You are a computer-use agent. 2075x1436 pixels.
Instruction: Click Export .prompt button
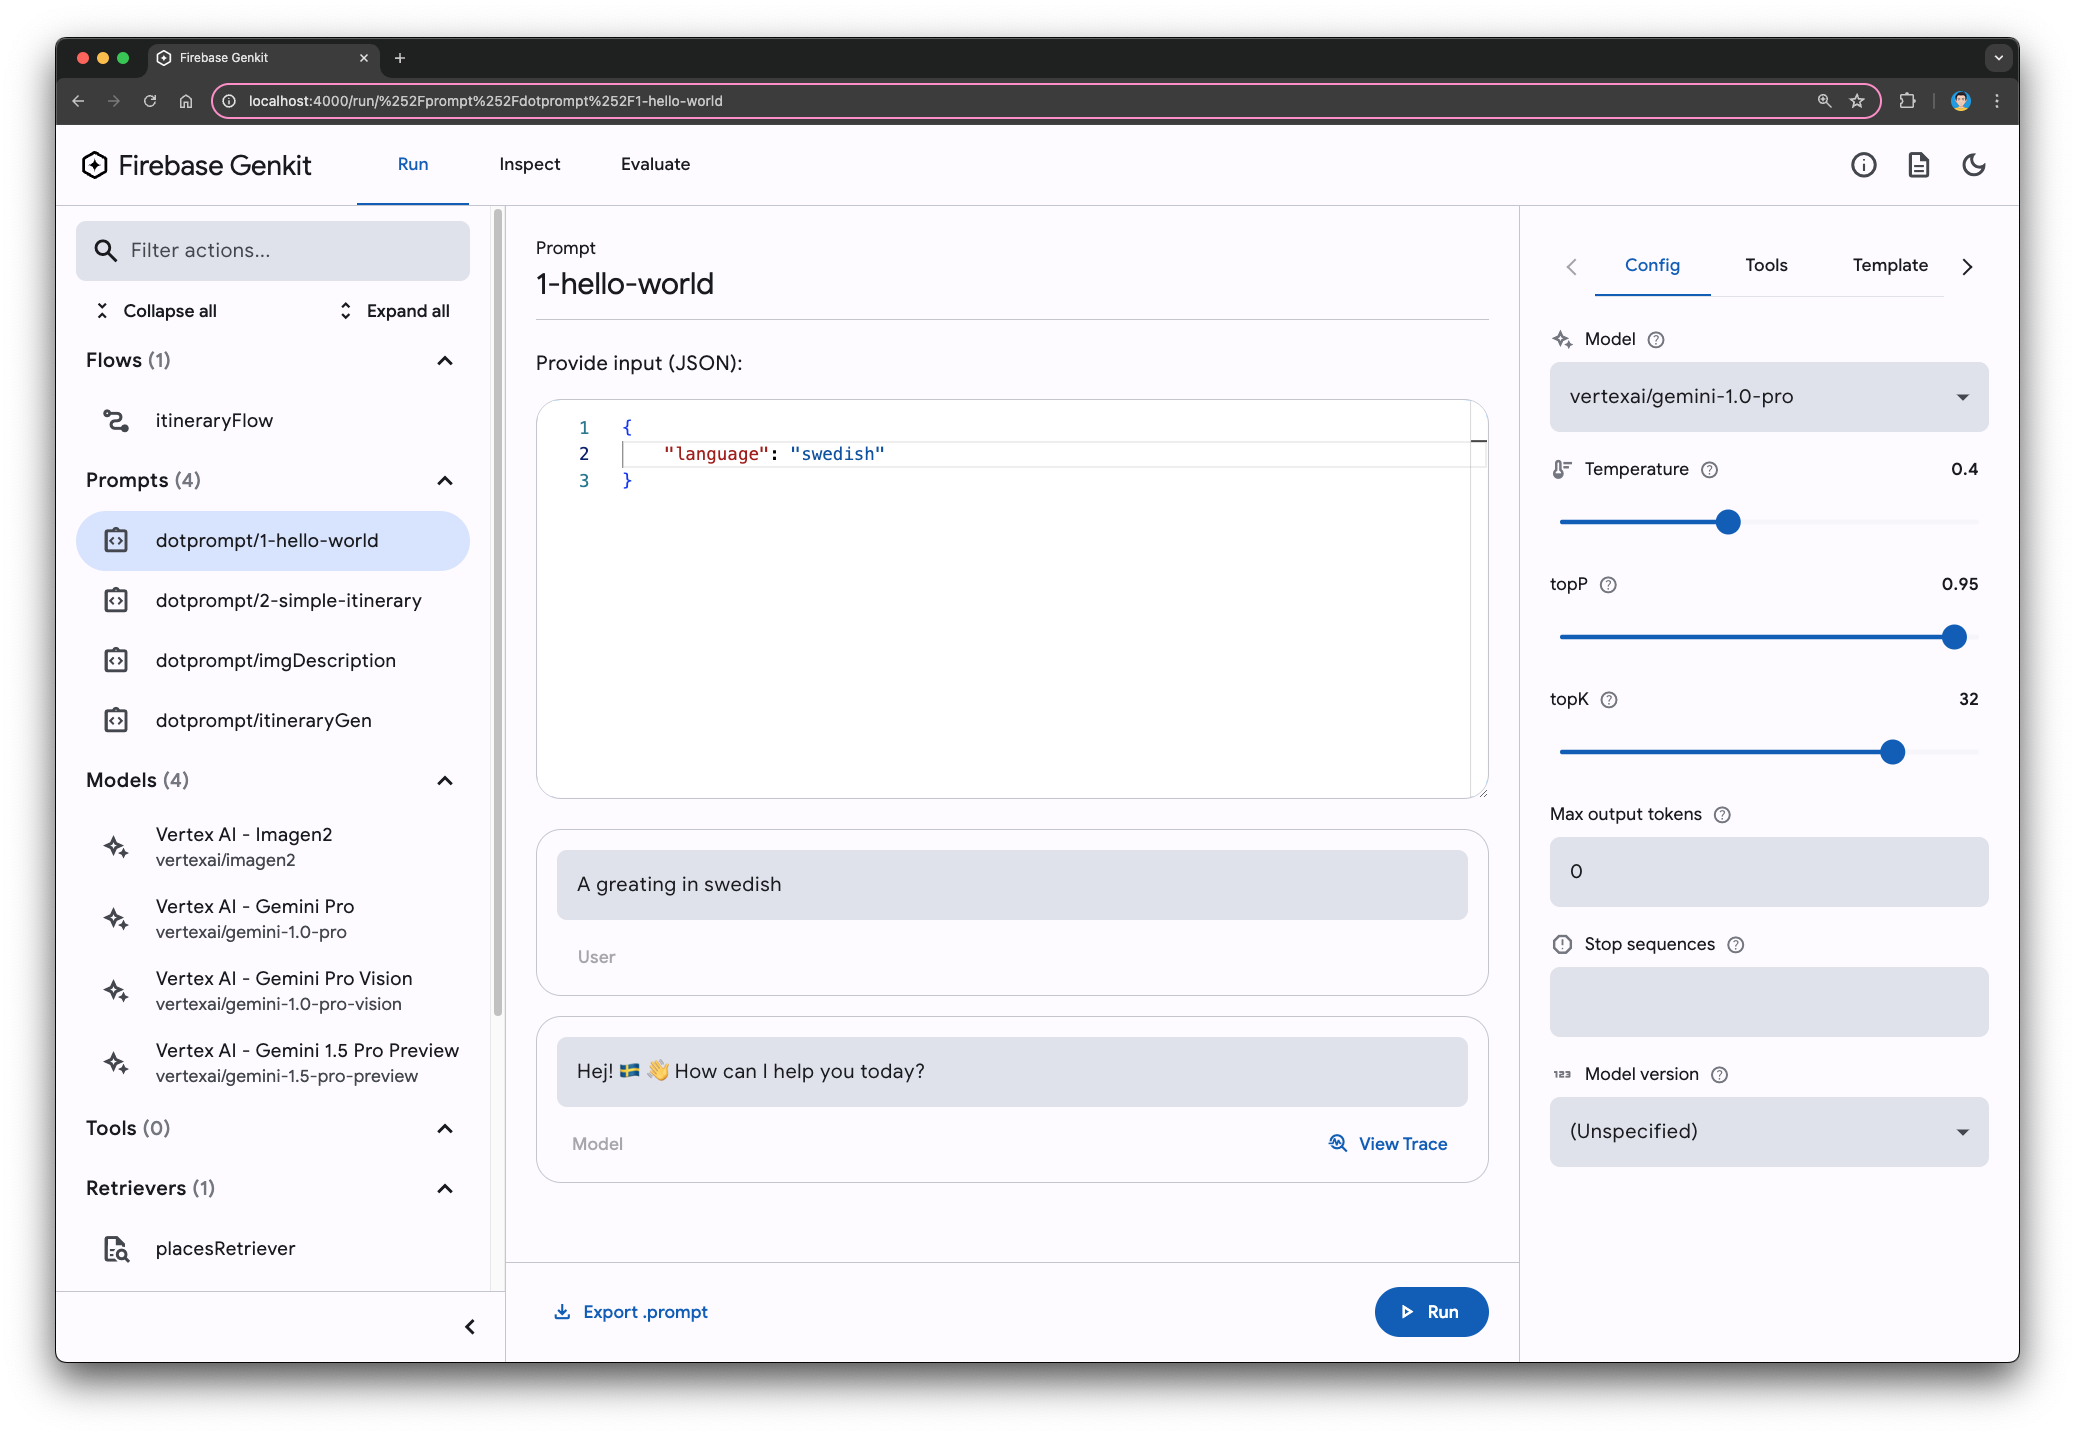click(632, 1311)
